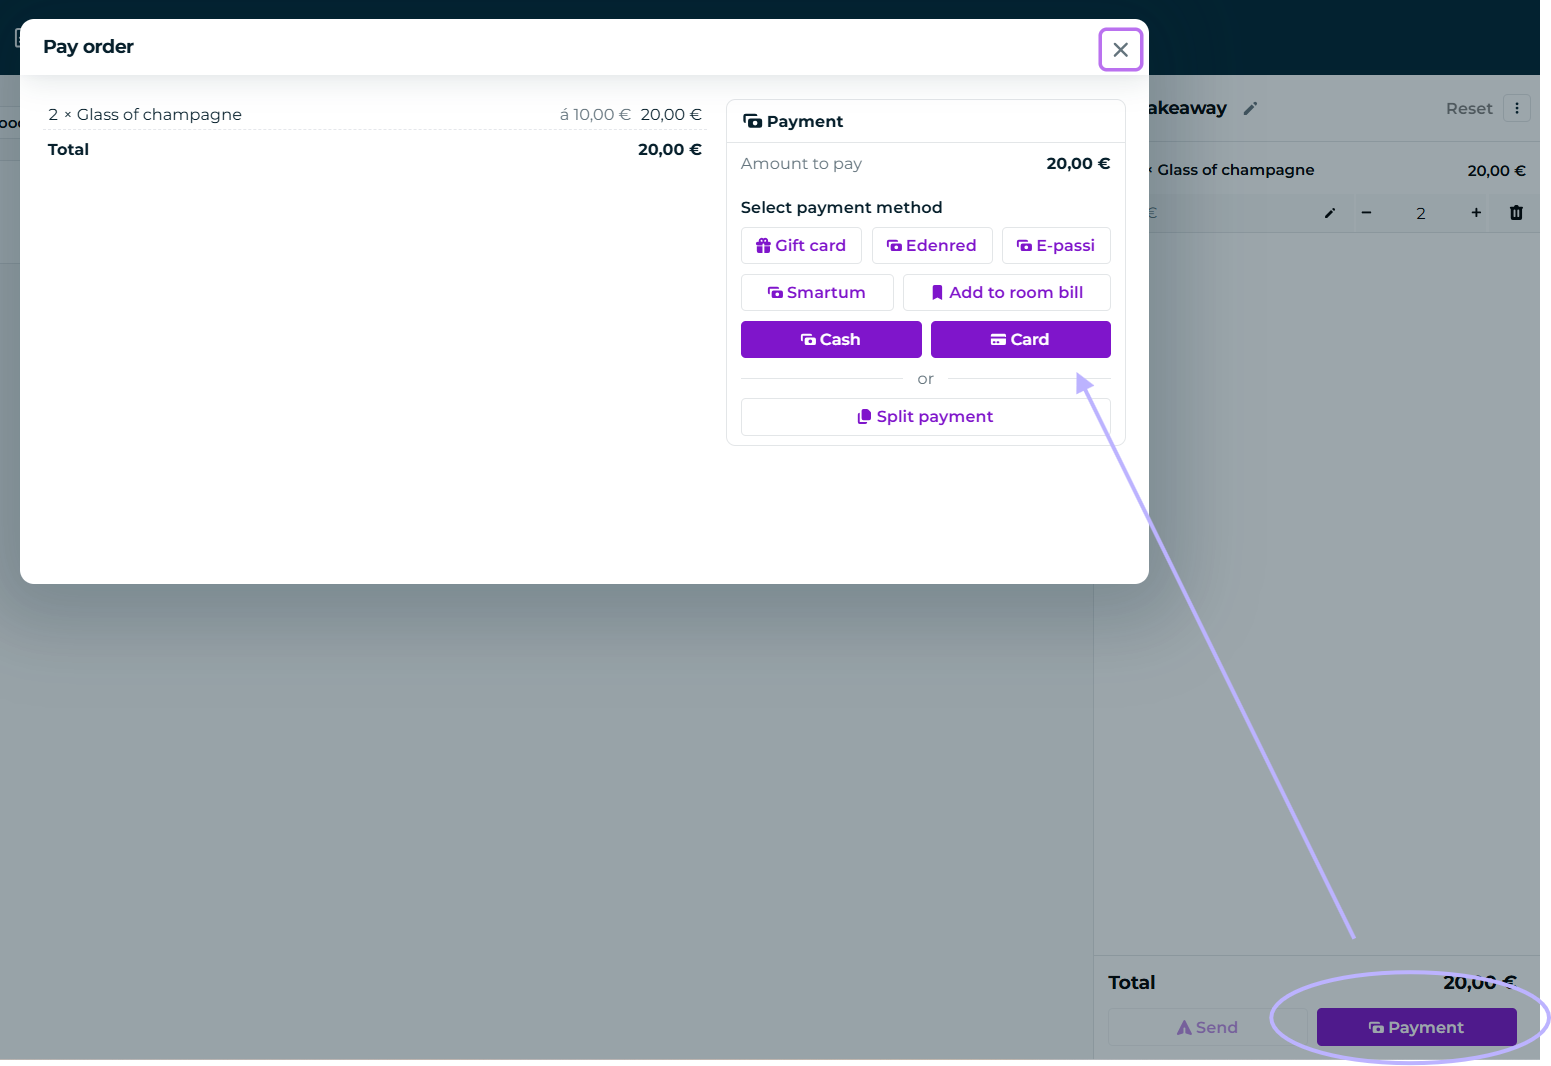Click the Reset order link
Image resolution: width=1551 pixels, height=1066 pixels.
1469,108
